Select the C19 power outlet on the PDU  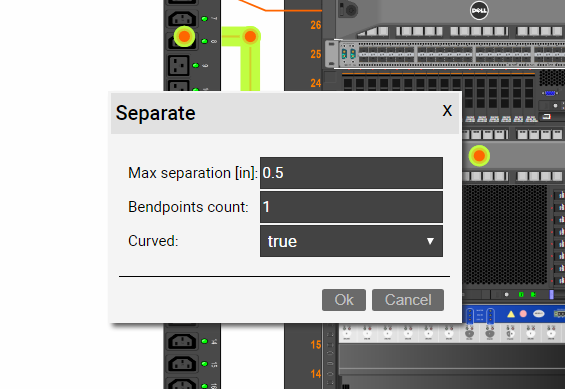[178, 66]
